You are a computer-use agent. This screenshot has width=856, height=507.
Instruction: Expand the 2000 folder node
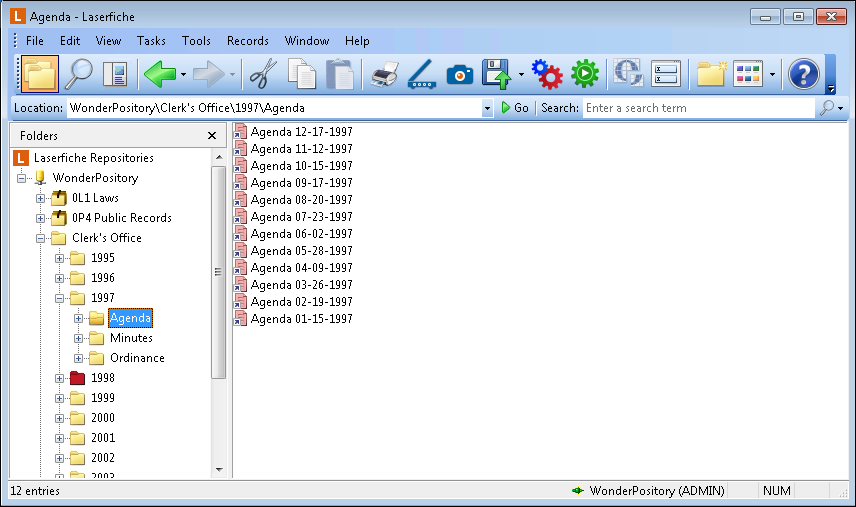click(60, 419)
